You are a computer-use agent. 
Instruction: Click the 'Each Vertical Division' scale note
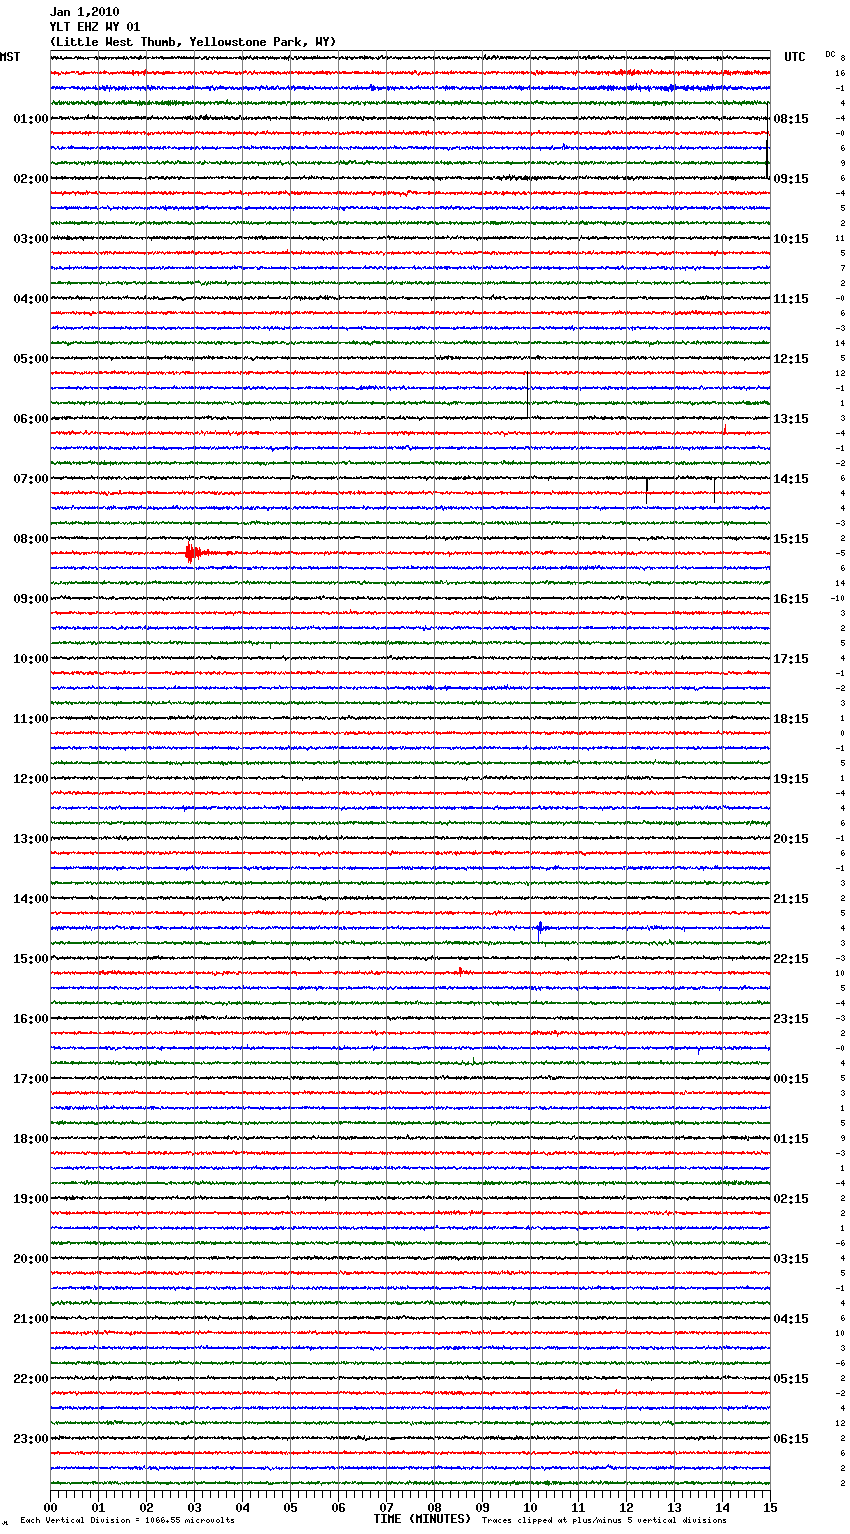tap(127, 1521)
